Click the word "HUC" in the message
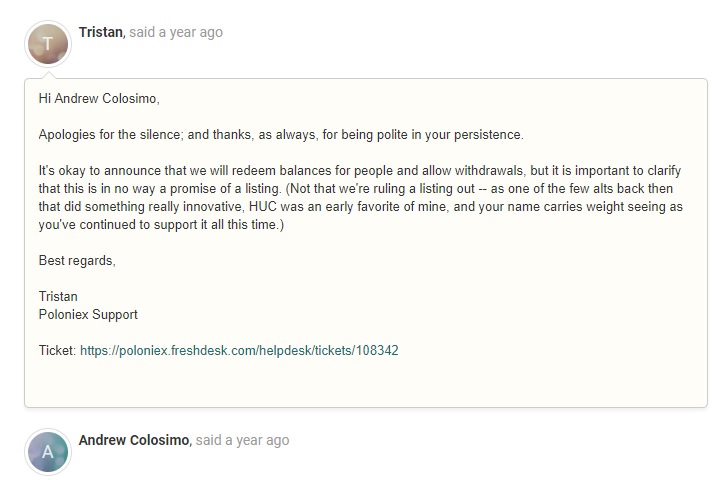Image resolution: width=727 pixels, height=480 pixels. [262, 206]
